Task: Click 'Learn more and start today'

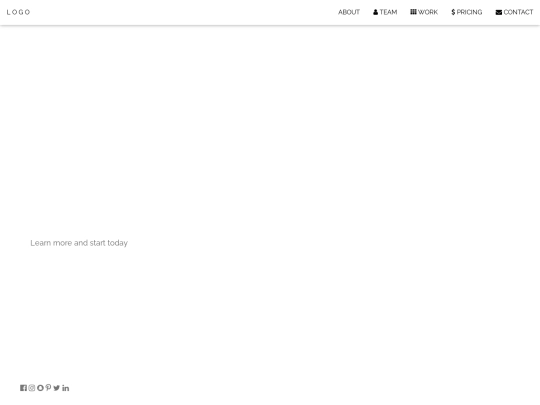Action: point(79,243)
